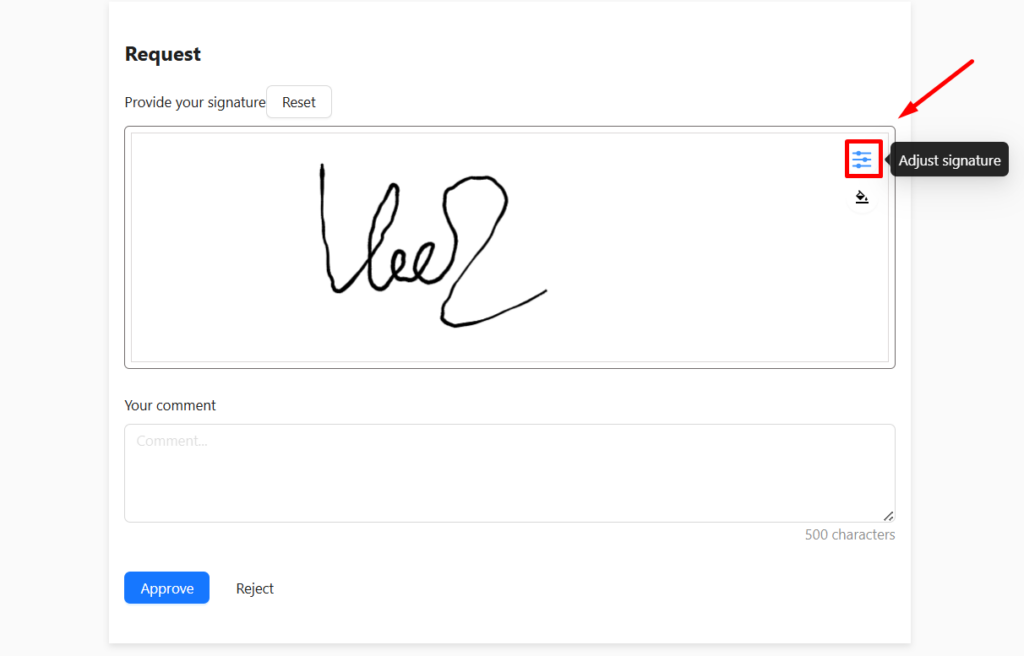The width and height of the screenshot is (1024, 656).
Task: Open the Adjust signature sliders icon
Action: click(862, 159)
